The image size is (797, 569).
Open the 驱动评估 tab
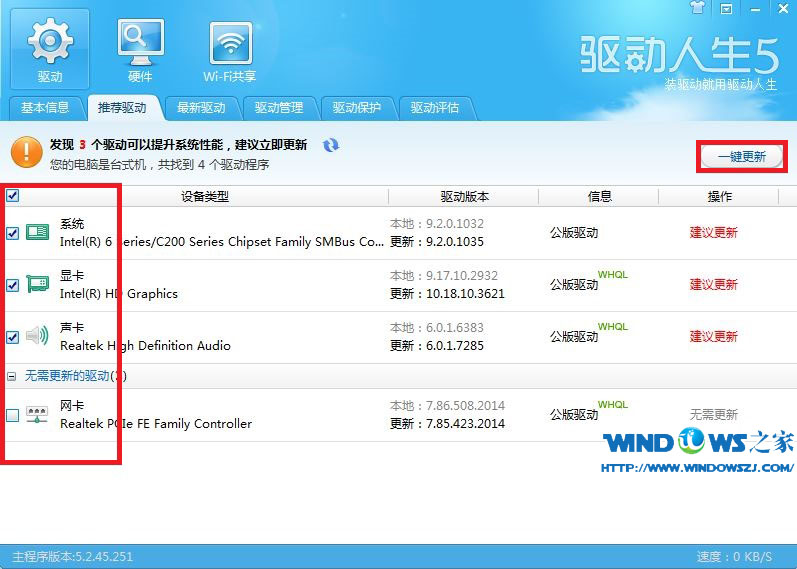[435, 108]
